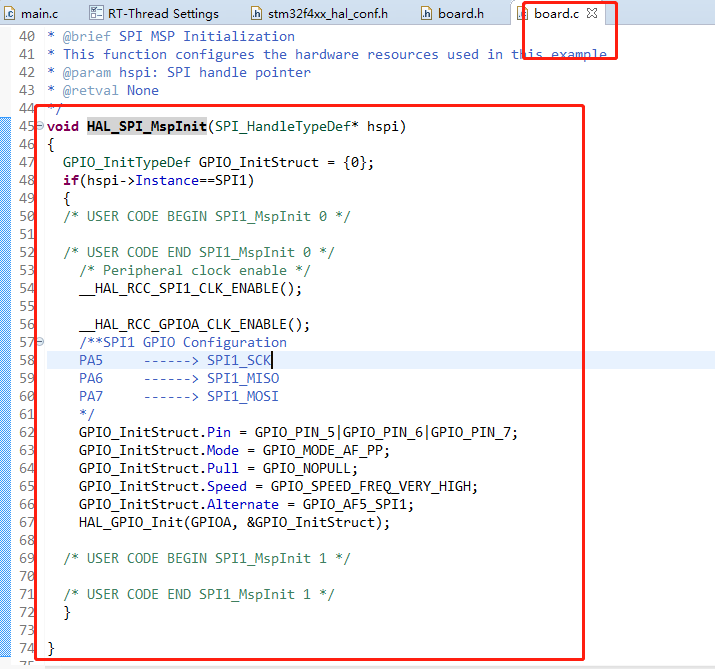The width and height of the screenshot is (715, 669).
Task: Place cursor on __HAL_RCC_GPIOA_CLK_ENABLE() call
Action: coord(194,325)
